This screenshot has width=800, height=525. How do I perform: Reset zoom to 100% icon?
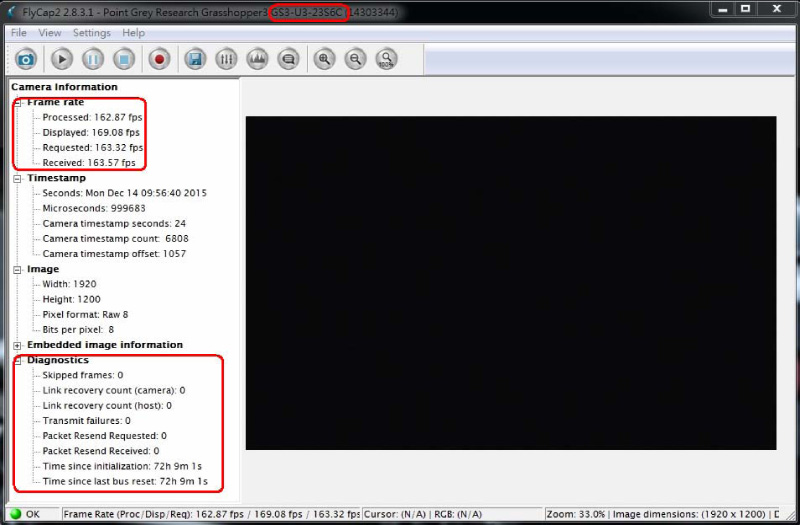(x=386, y=59)
